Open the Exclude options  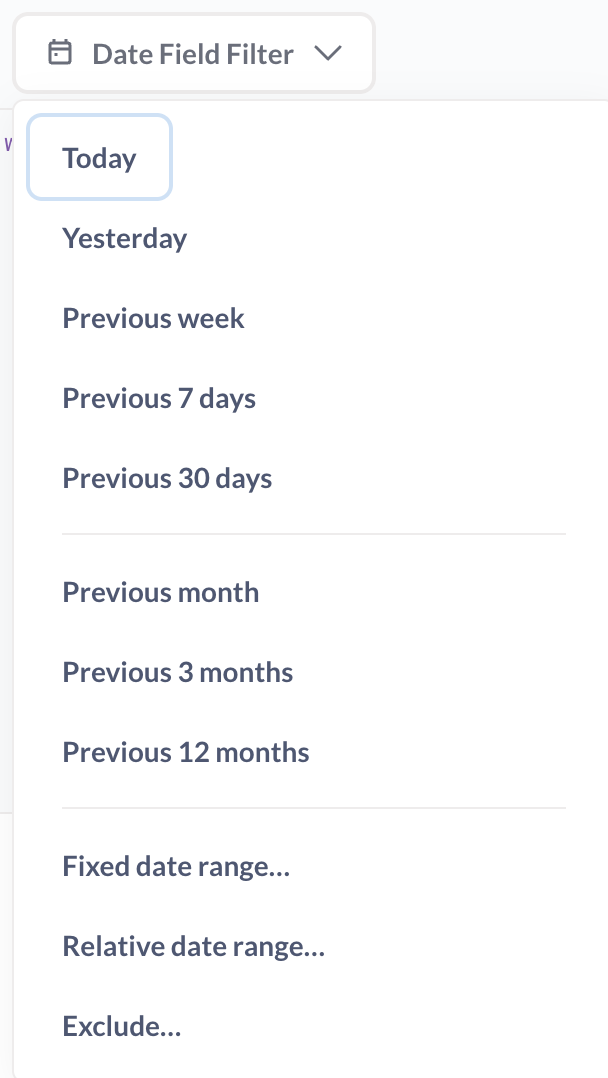pyautogui.click(x=122, y=1026)
